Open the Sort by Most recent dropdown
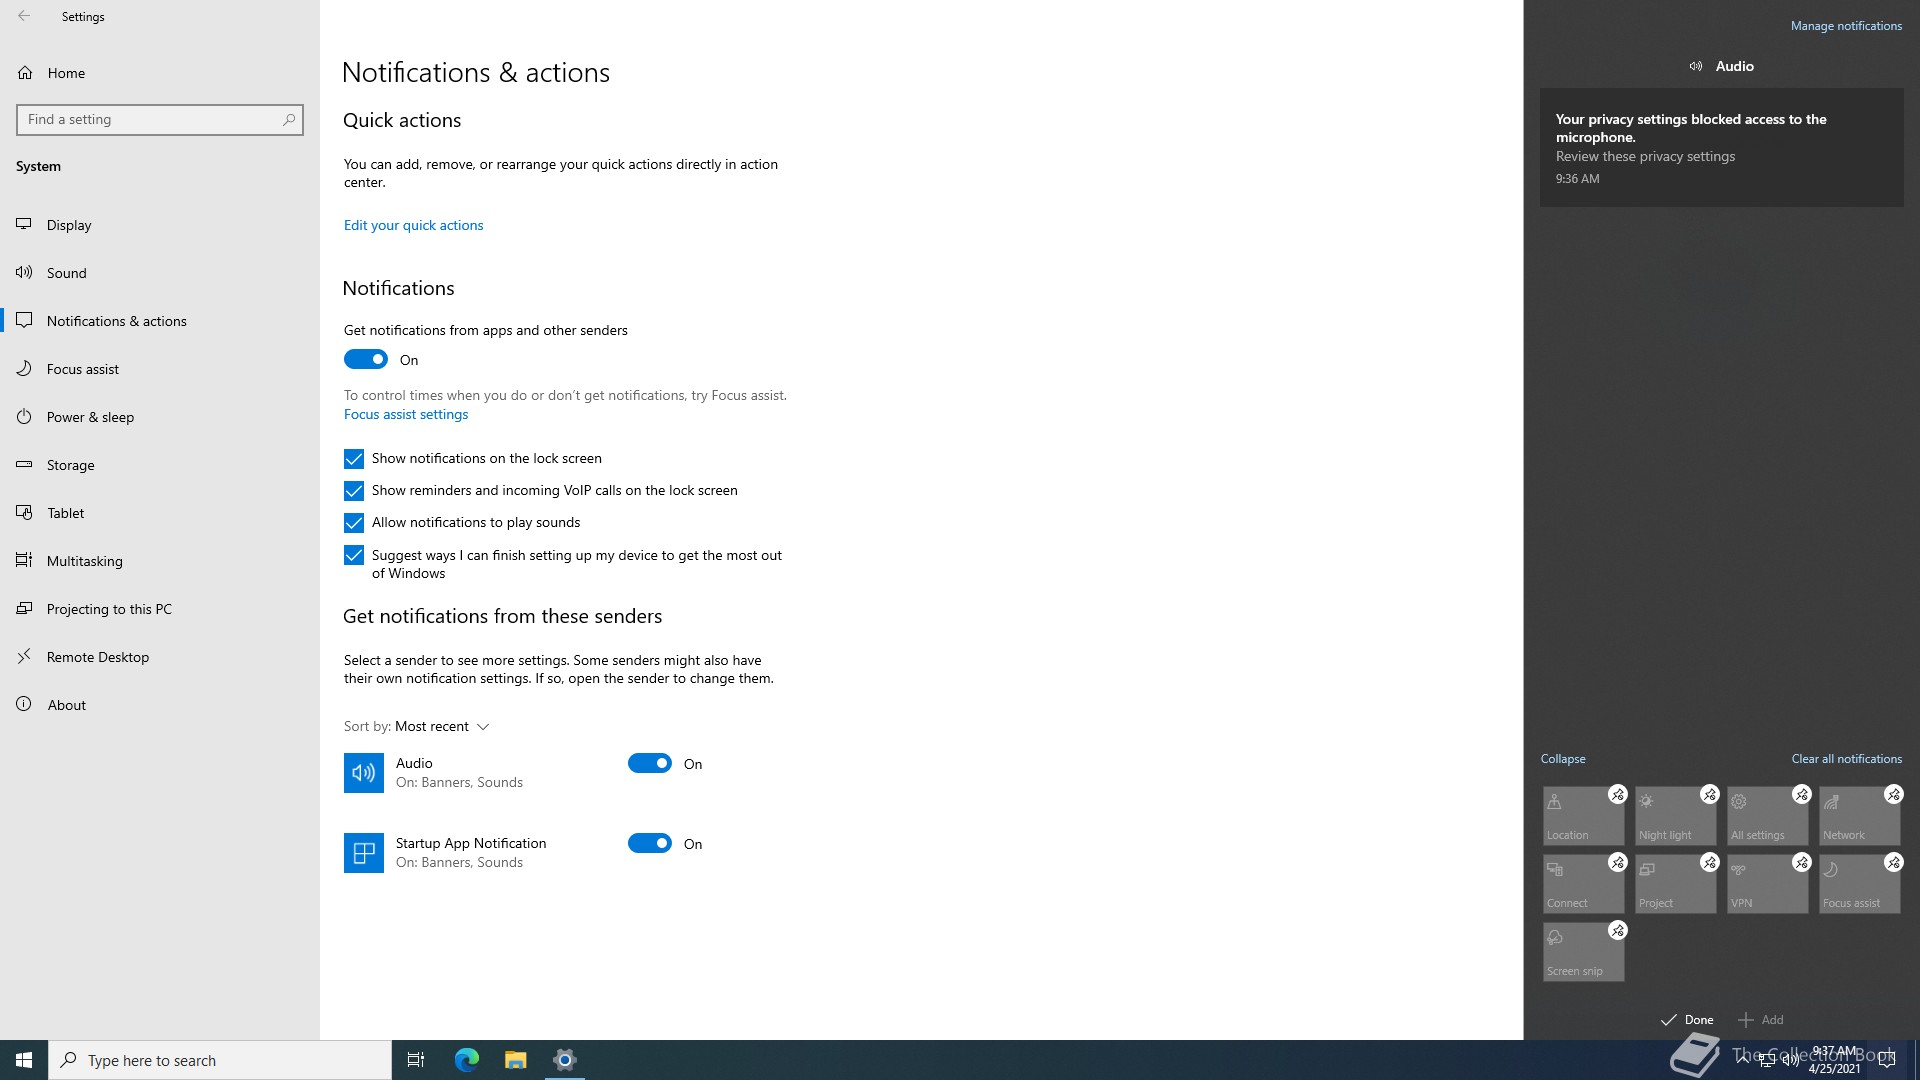This screenshot has width=1920, height=1080. click(440, 727)
